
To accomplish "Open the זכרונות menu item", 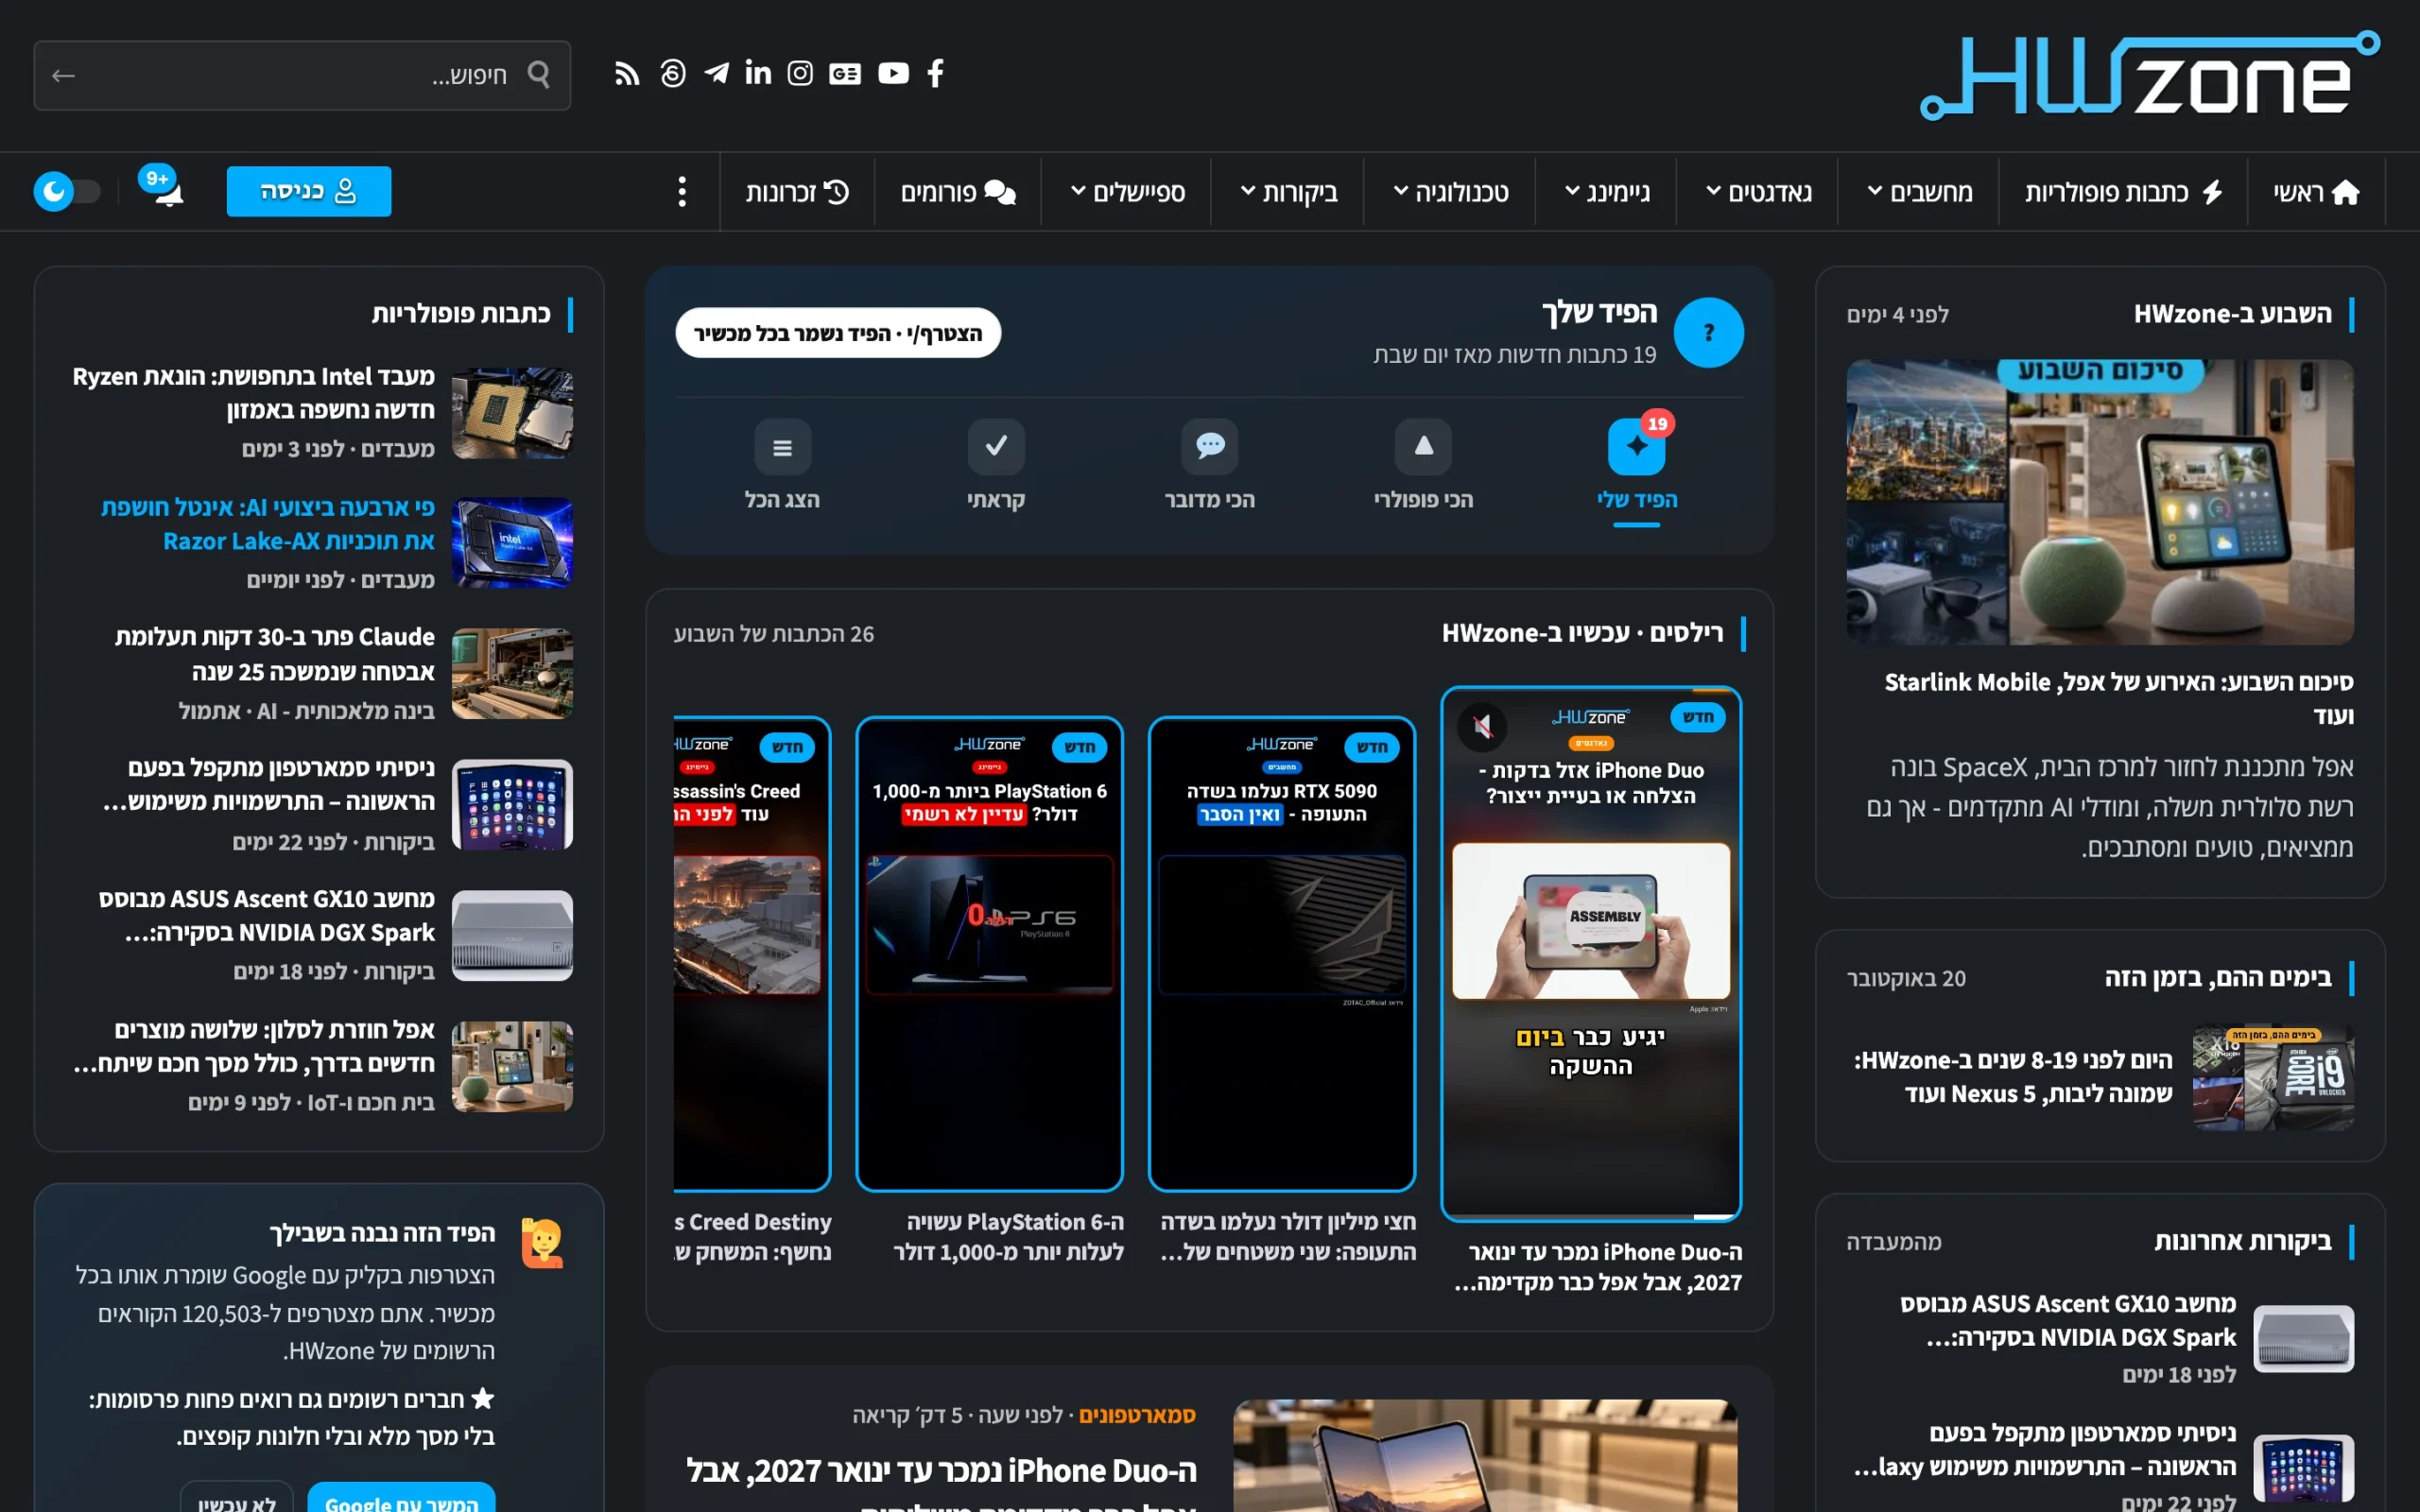I will 797,192.
